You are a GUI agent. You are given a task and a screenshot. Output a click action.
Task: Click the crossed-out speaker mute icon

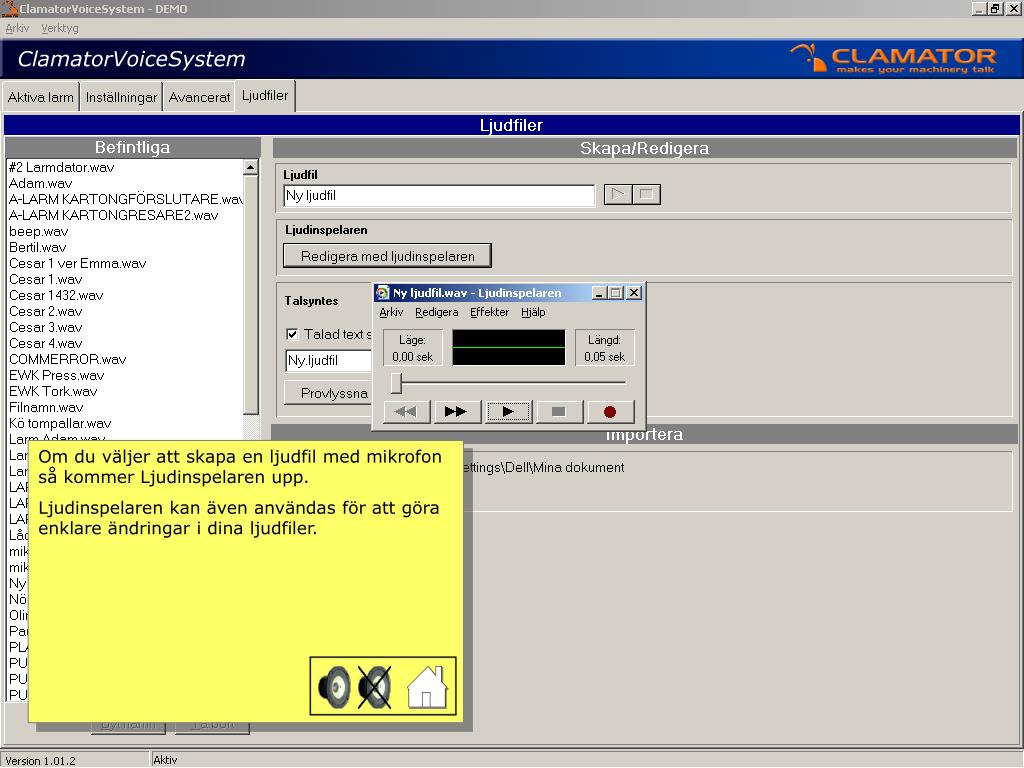coord(375,687)
